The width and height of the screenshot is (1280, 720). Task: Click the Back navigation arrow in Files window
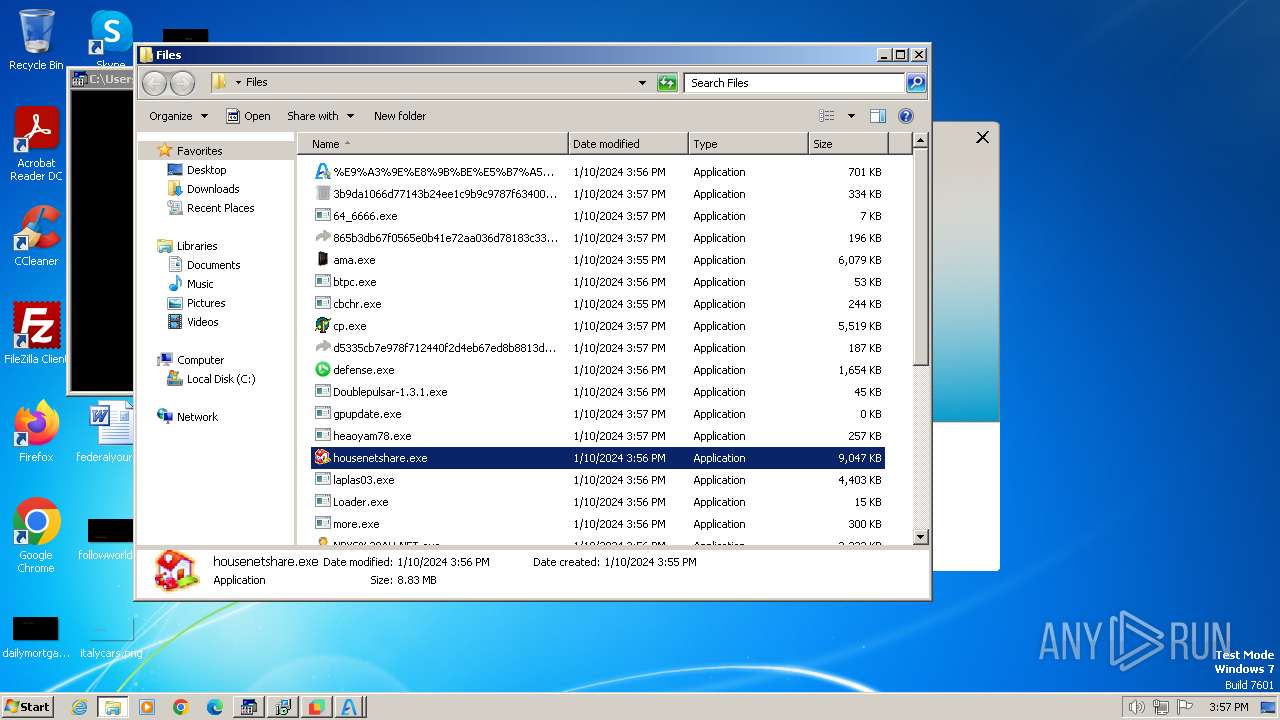pyautogui.click(x=154, y=83)
